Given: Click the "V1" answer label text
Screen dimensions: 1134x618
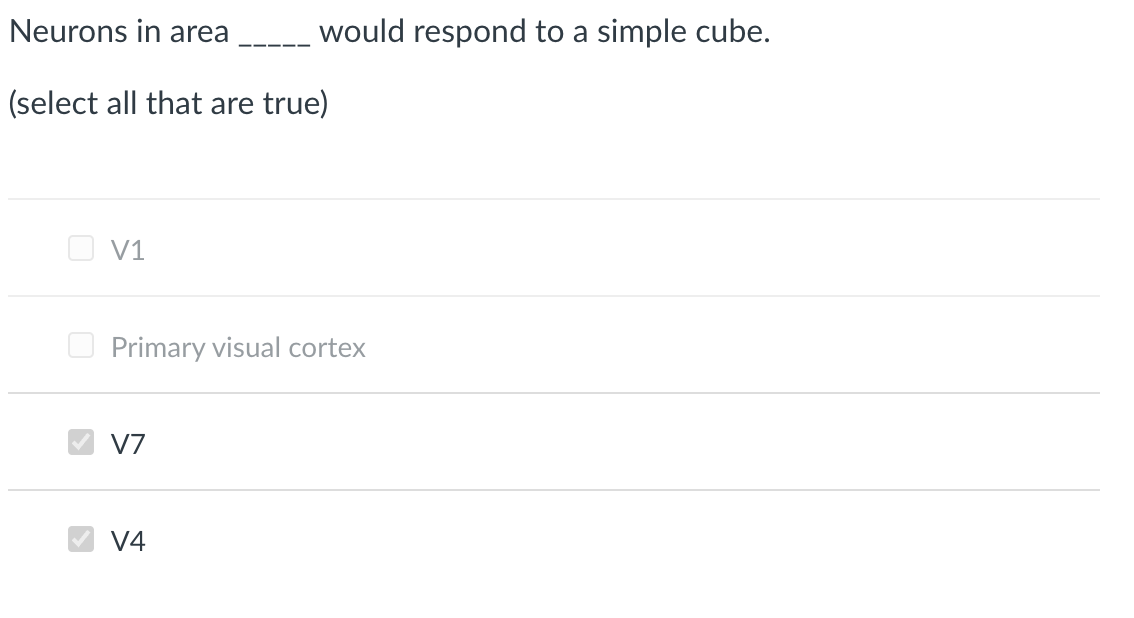Looking at the screenshot, I should point(128,250).
